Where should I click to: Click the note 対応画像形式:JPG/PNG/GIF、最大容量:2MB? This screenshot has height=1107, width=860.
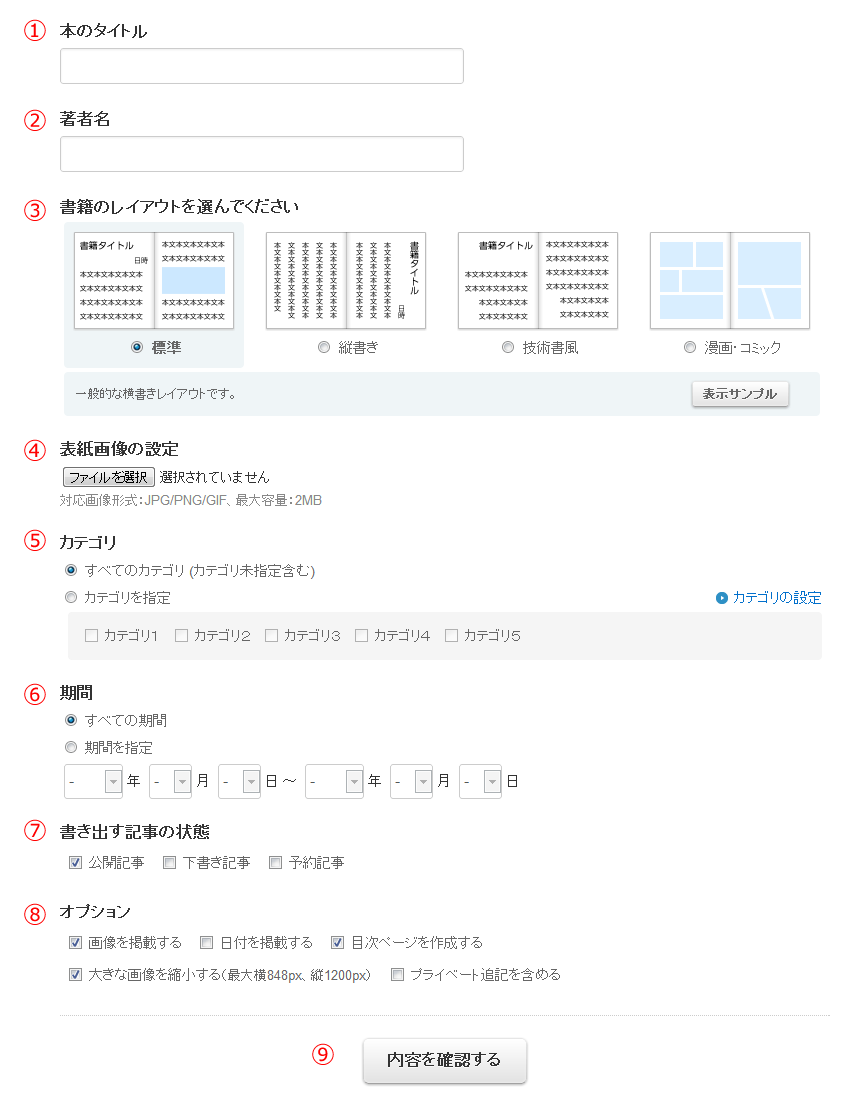coord(191,501)
